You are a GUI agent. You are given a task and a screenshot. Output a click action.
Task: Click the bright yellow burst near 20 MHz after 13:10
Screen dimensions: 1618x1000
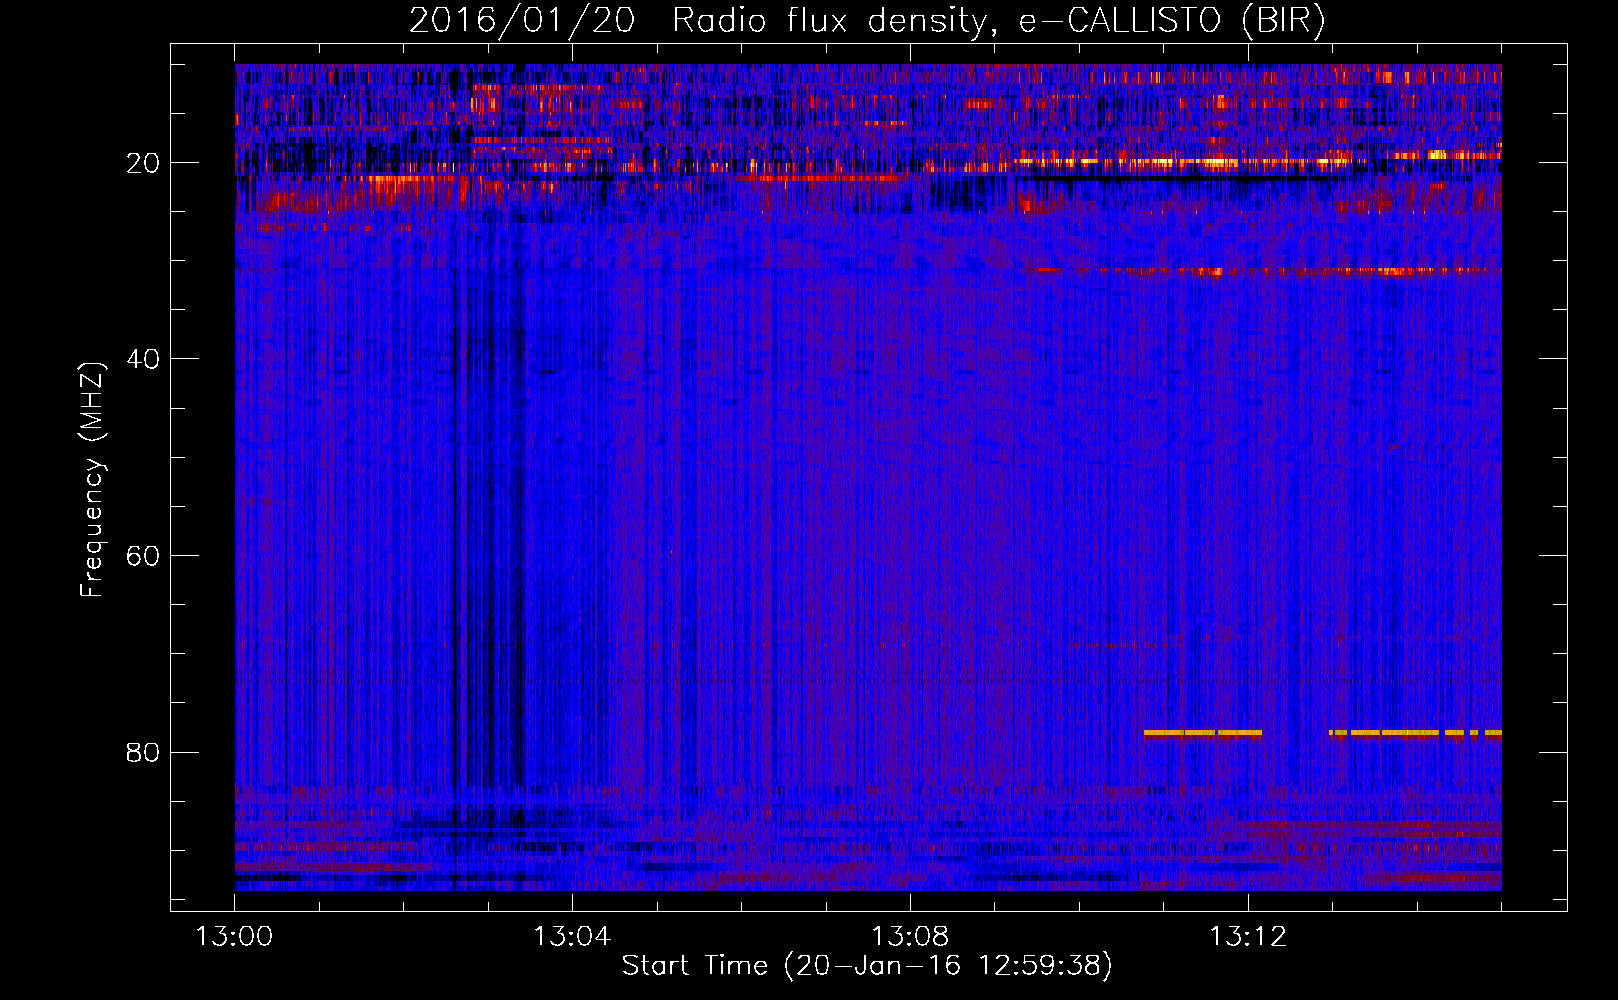[x=1185, y=161]
